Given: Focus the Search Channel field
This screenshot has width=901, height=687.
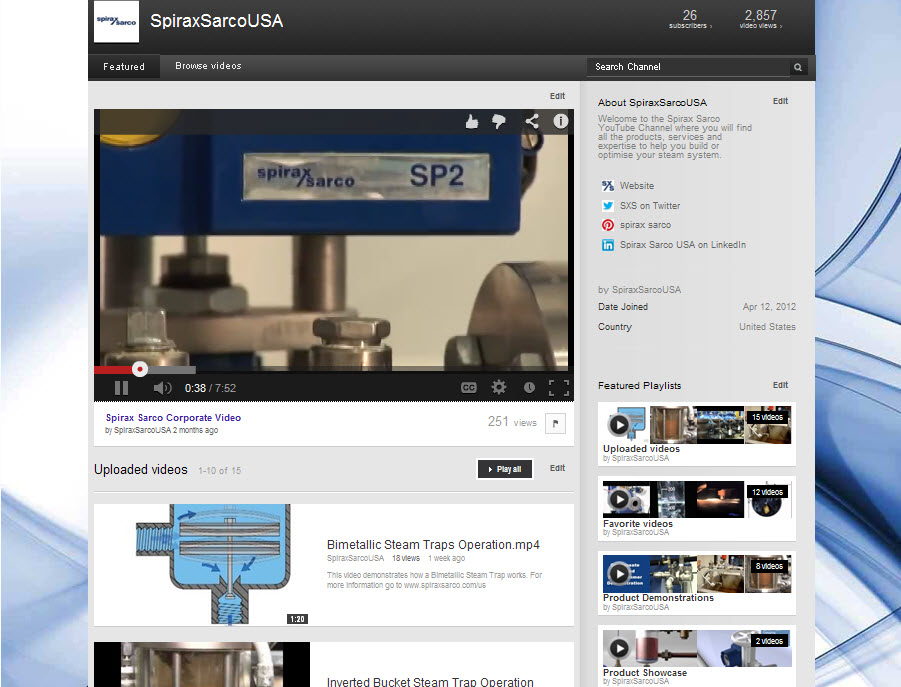Looking at the screenshot, I should [688, 67].
